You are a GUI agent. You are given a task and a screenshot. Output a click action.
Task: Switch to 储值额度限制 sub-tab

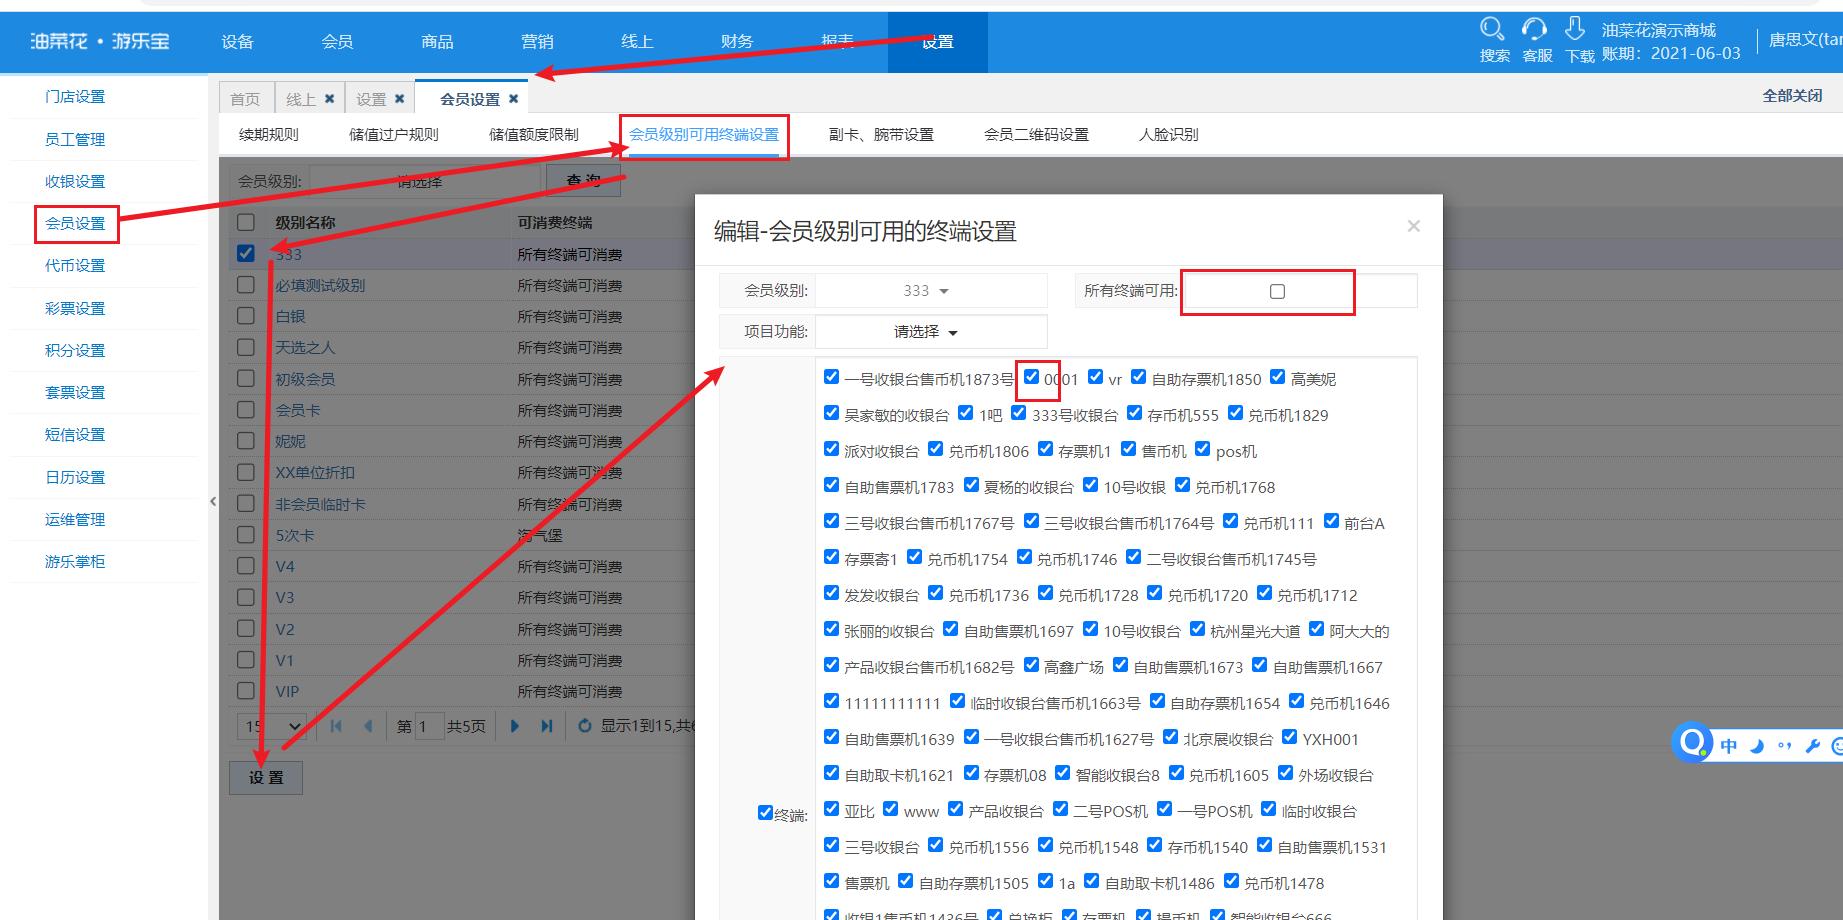[534, 134]
